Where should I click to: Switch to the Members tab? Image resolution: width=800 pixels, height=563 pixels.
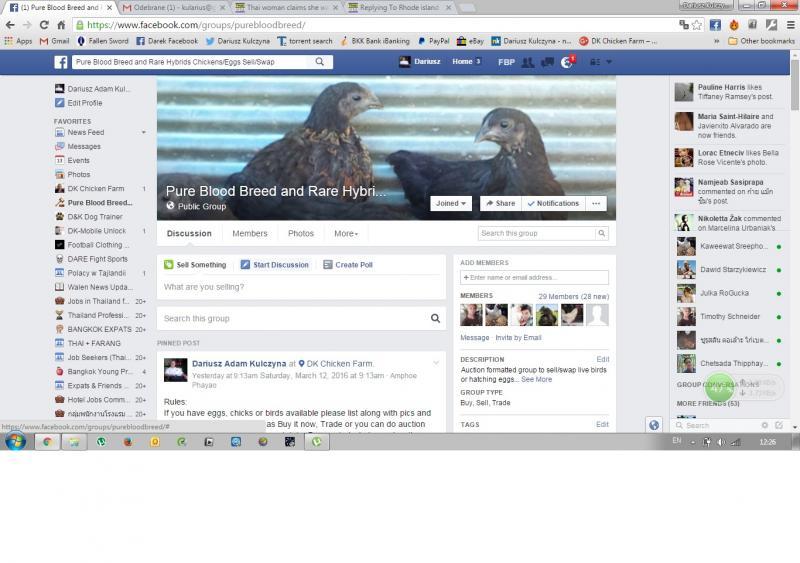pyautogui.click(x=249, y=234)
